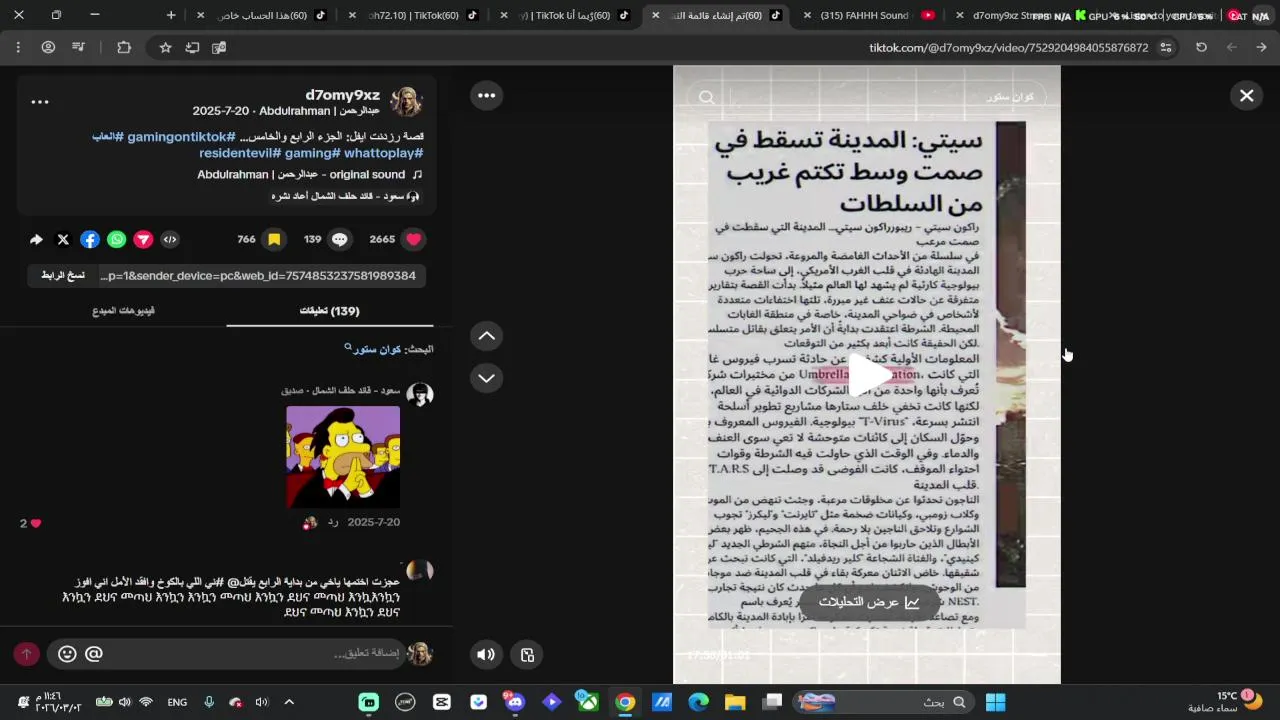Open the first commenter's avatar
This screenshot has width=1280, height=720.
[x=420, y=394]
